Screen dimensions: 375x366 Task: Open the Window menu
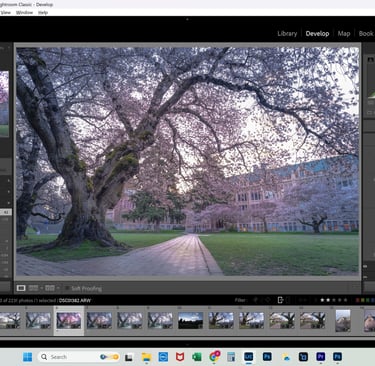point(24,13)
